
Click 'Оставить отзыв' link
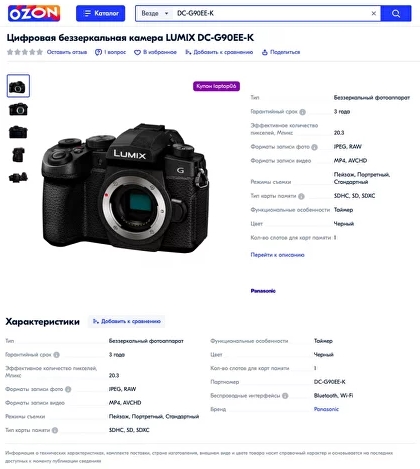67,52
